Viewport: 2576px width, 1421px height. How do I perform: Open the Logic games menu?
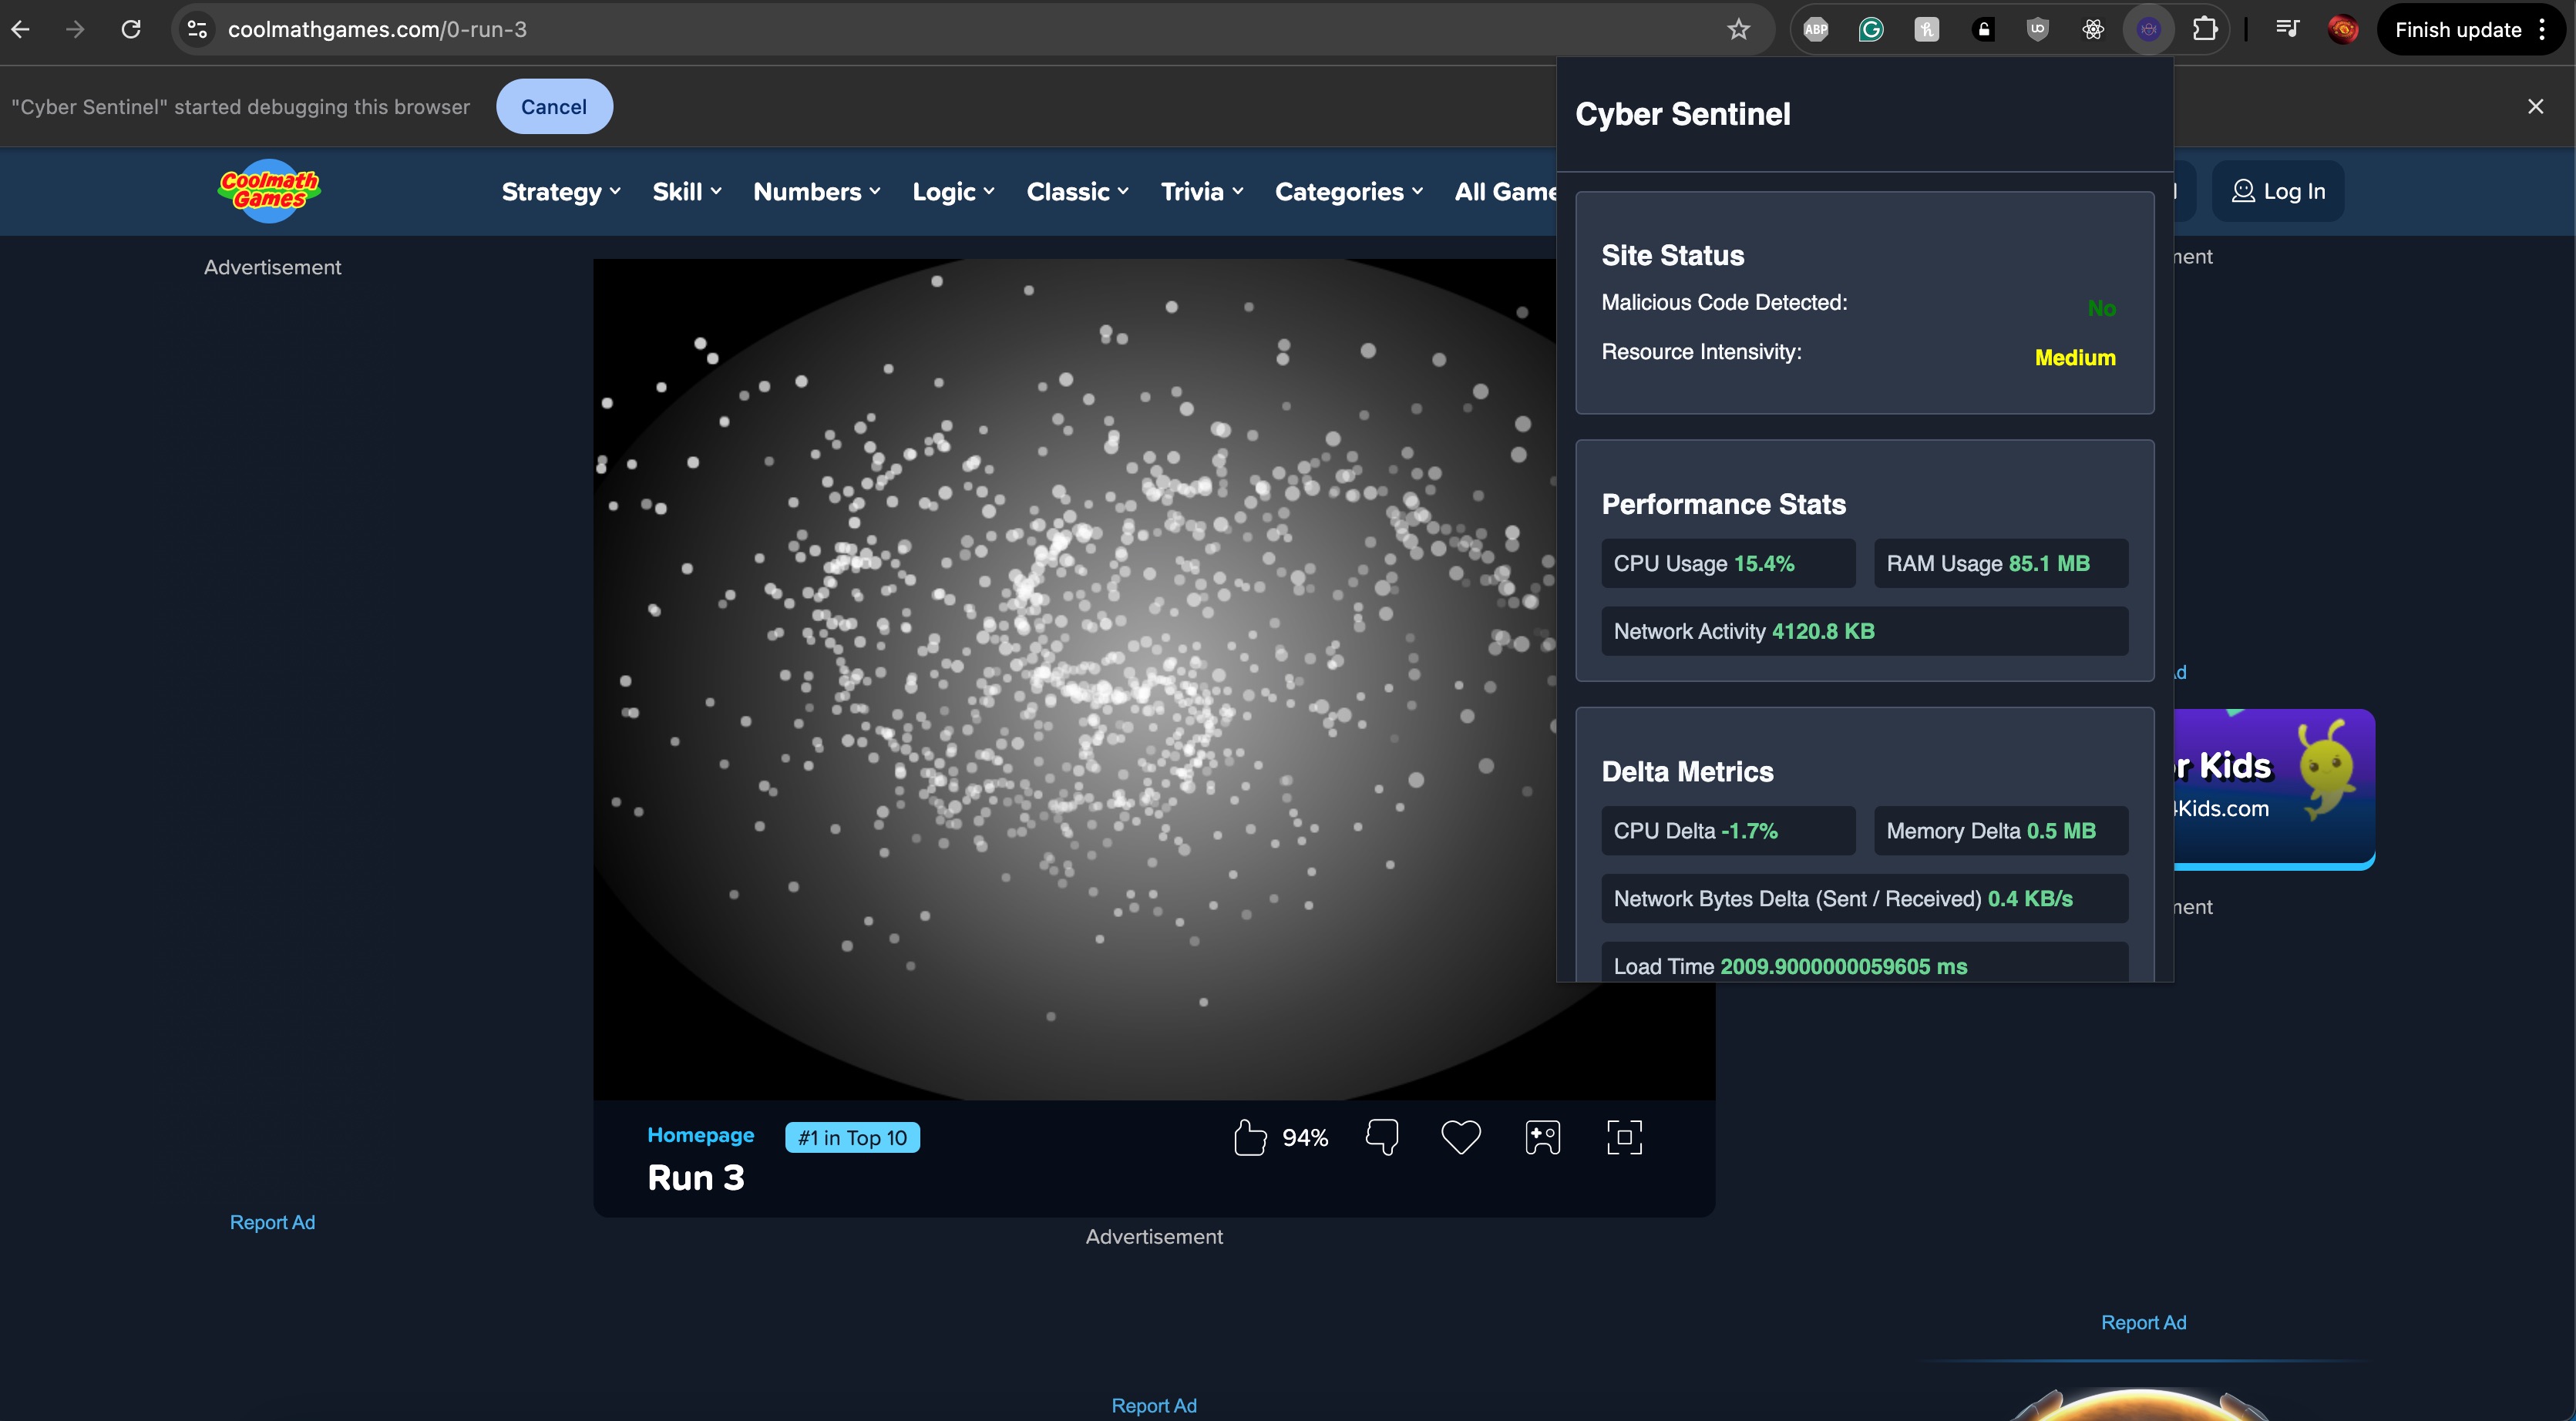pos(952,192)
